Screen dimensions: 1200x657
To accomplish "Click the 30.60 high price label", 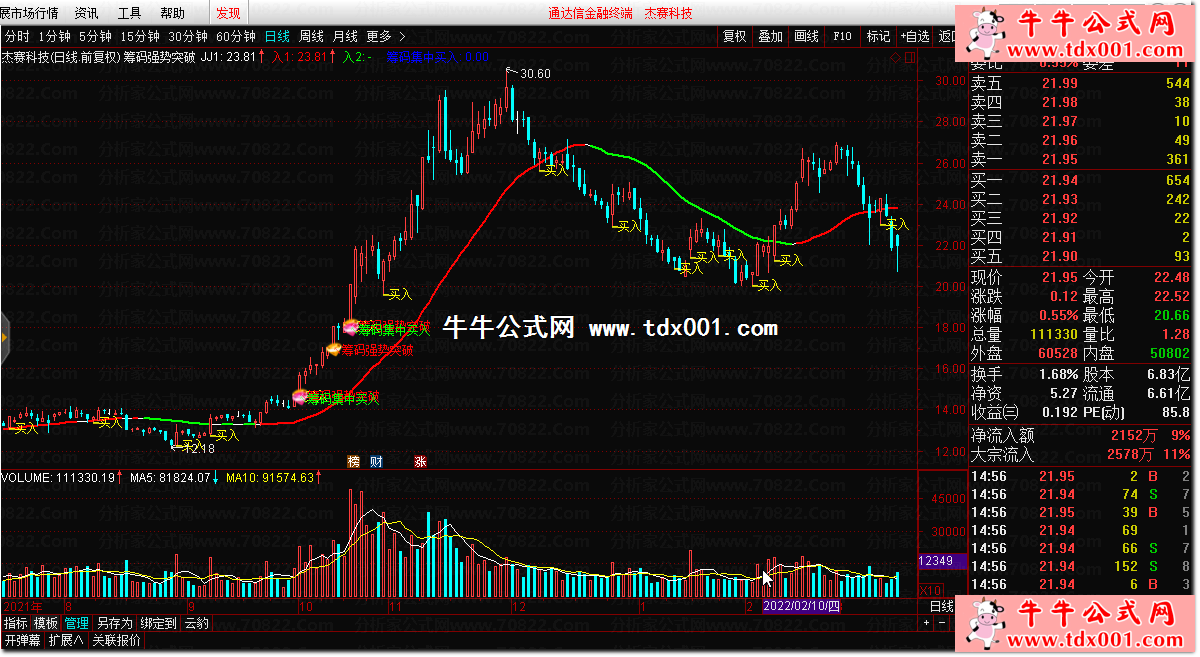I will [x=536, y=74].
